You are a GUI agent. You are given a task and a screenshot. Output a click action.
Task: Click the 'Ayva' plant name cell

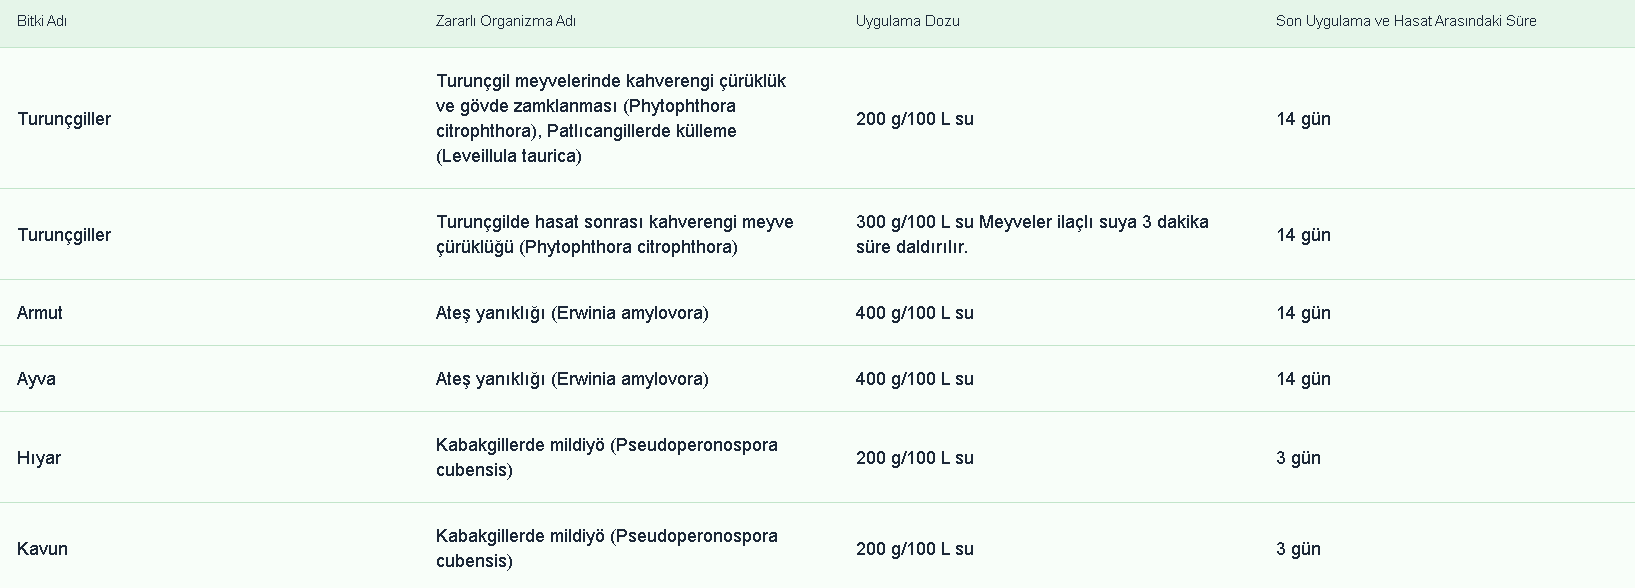coord(36,379)
